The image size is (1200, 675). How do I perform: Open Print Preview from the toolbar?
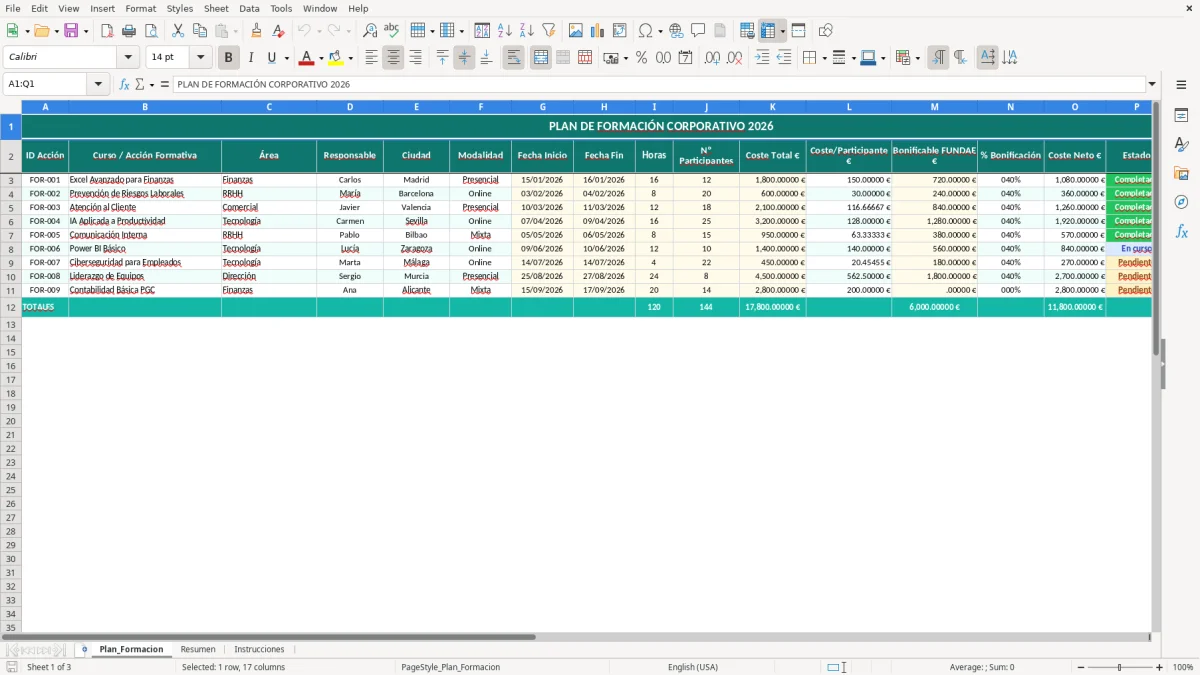[150, 31]
